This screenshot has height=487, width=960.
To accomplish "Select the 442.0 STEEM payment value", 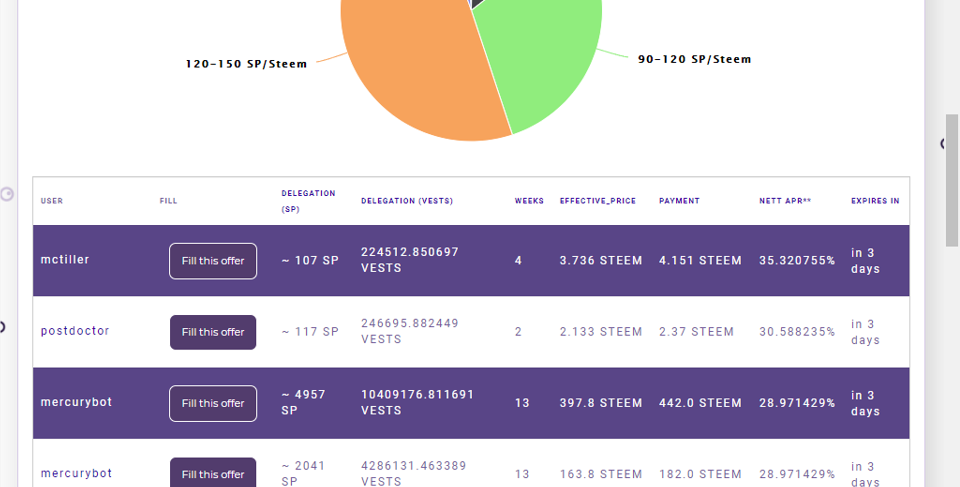I will point(700,402).
